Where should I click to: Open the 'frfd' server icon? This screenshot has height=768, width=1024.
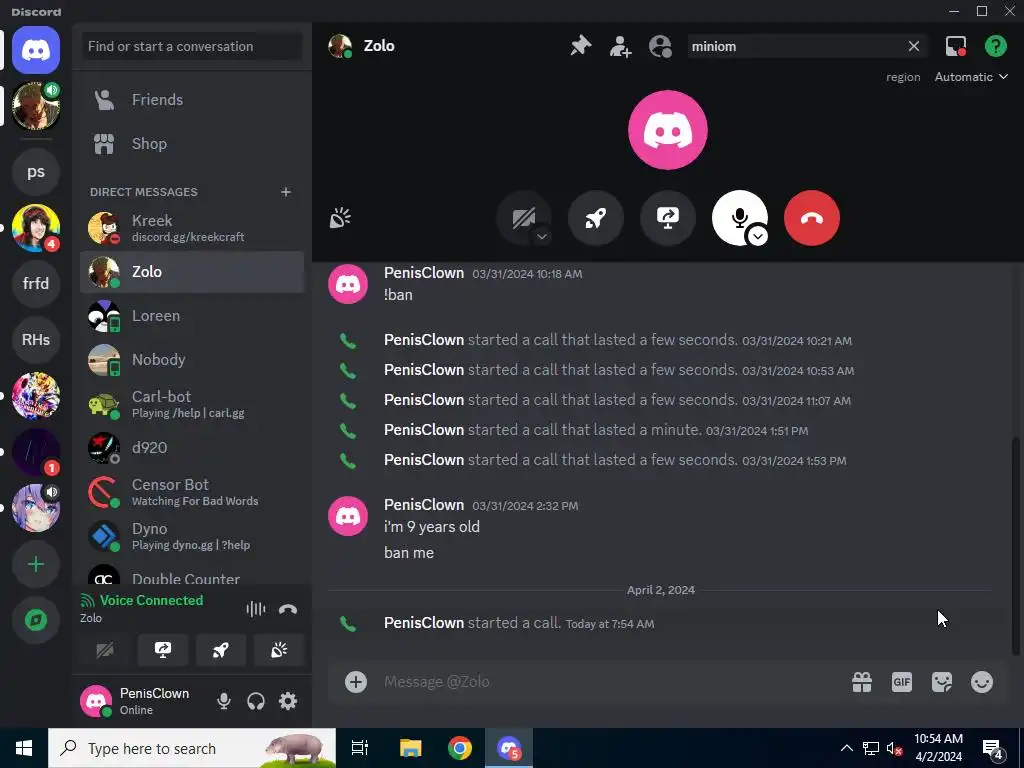36,283
